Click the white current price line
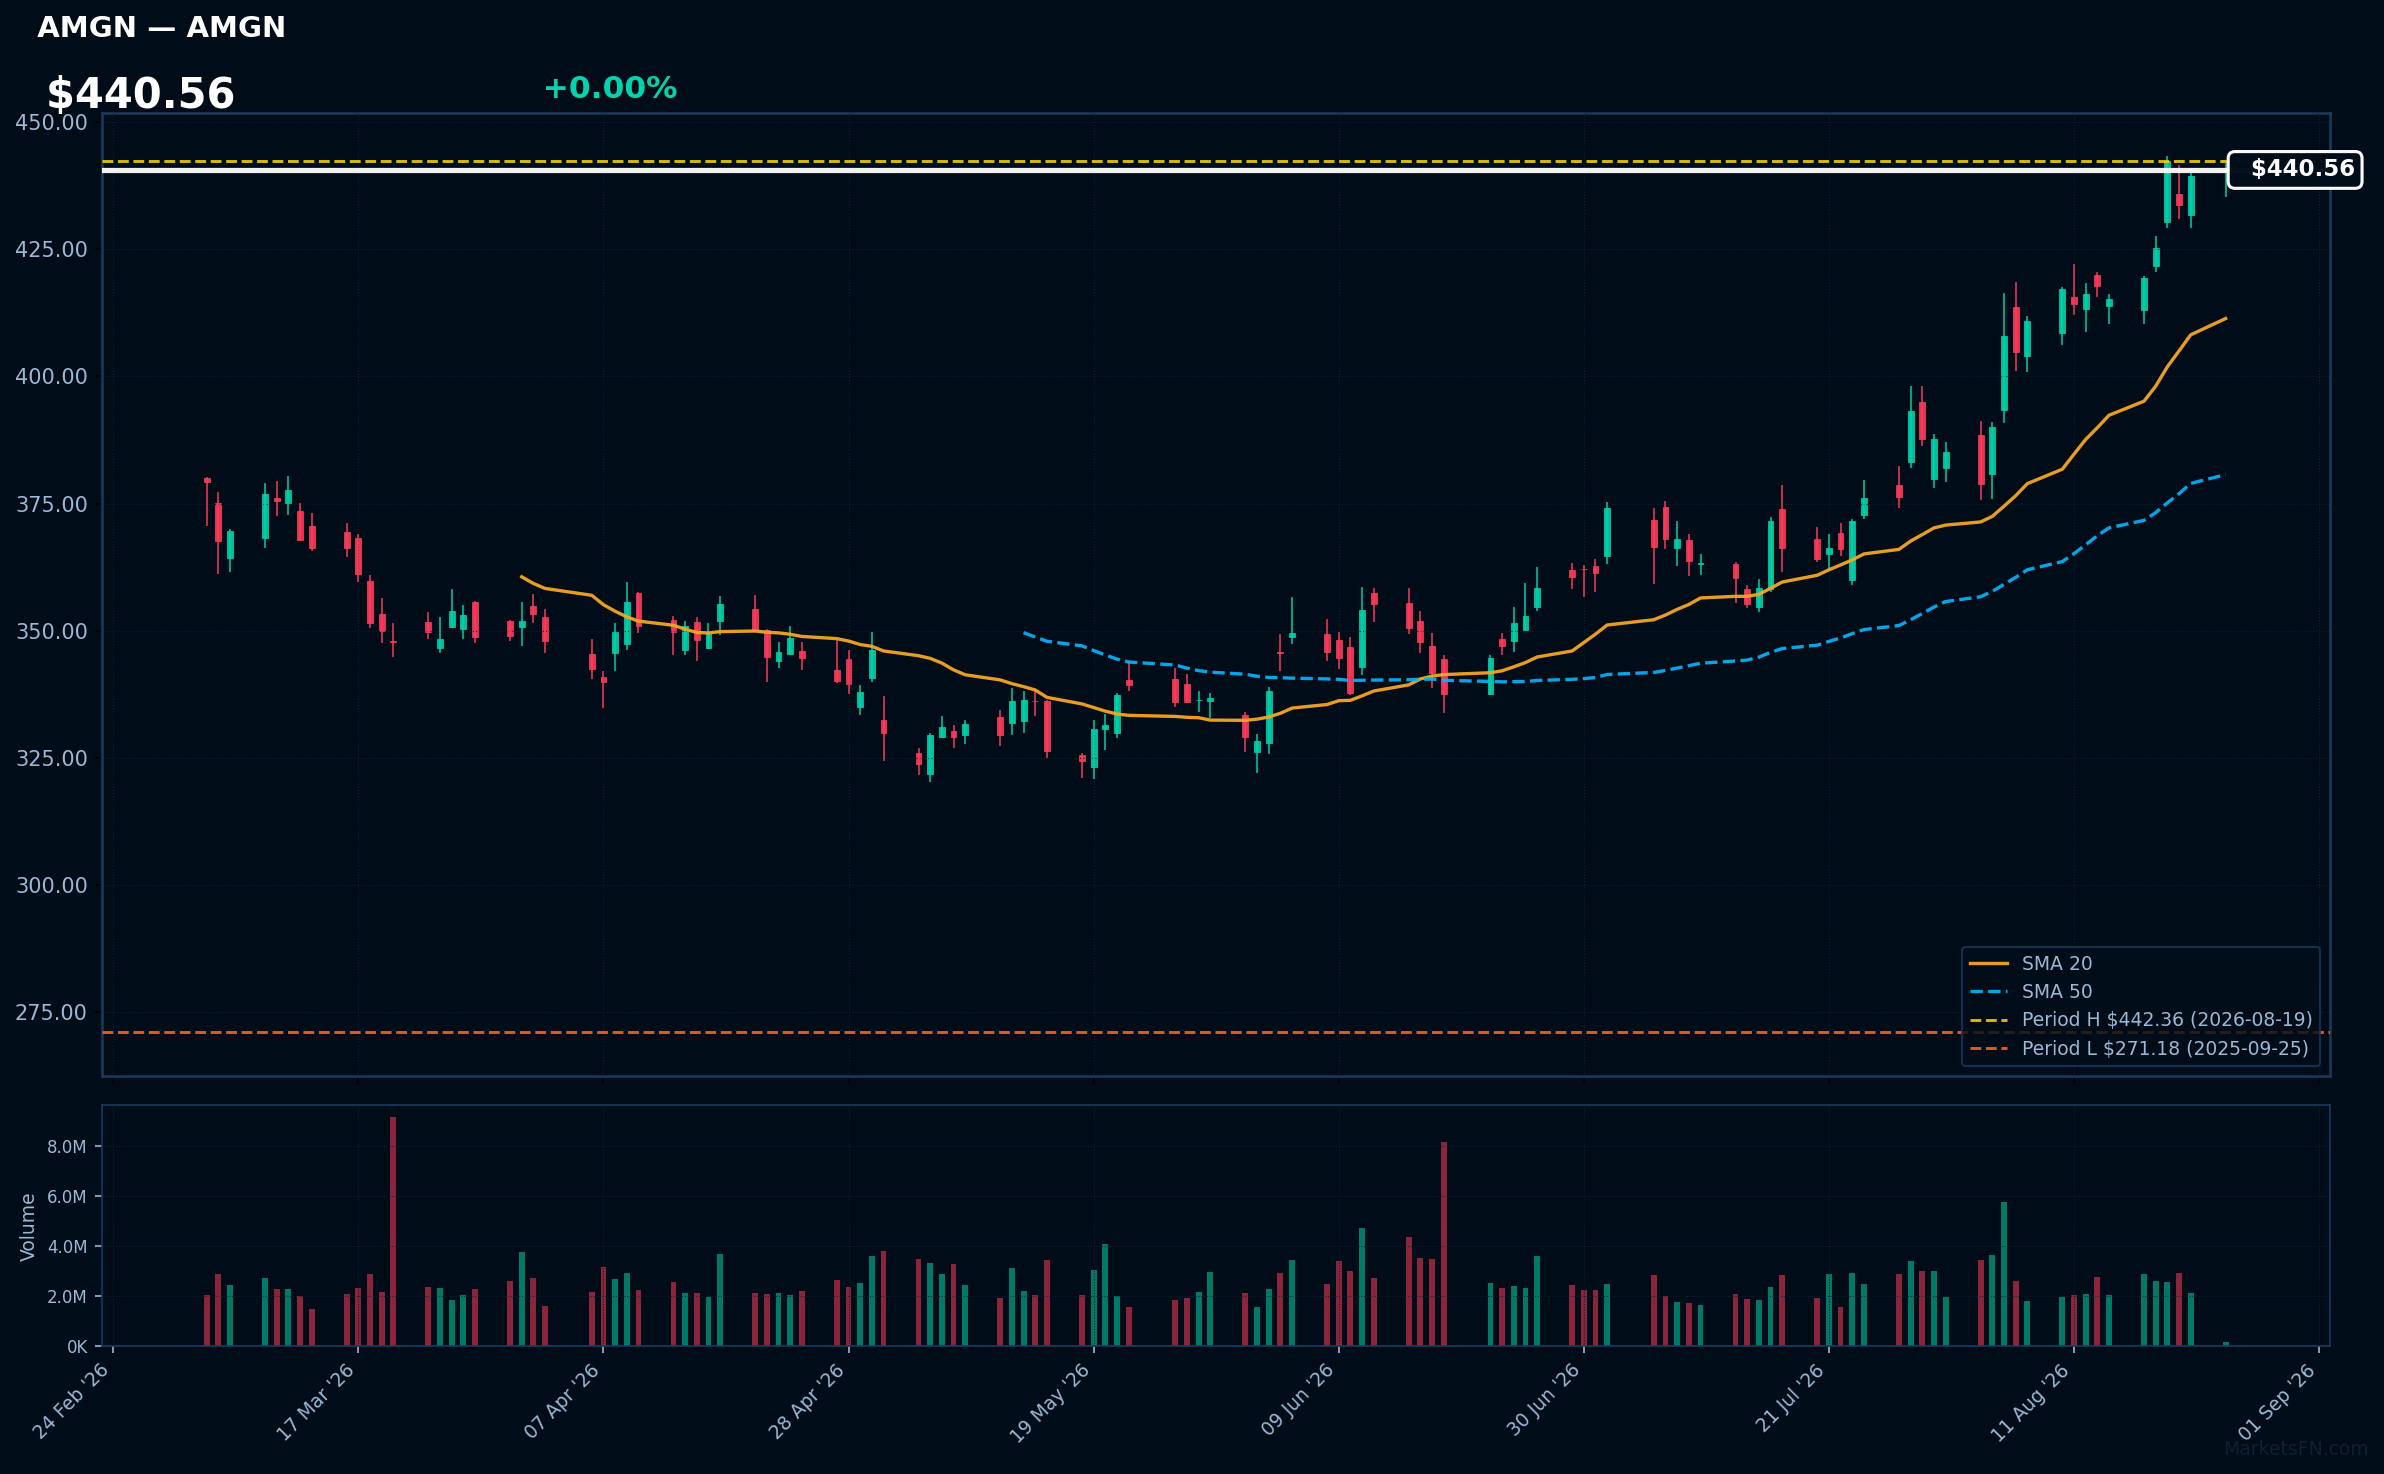Viewport: 2384px width, 1474px height. click(x=1165, y=170)
